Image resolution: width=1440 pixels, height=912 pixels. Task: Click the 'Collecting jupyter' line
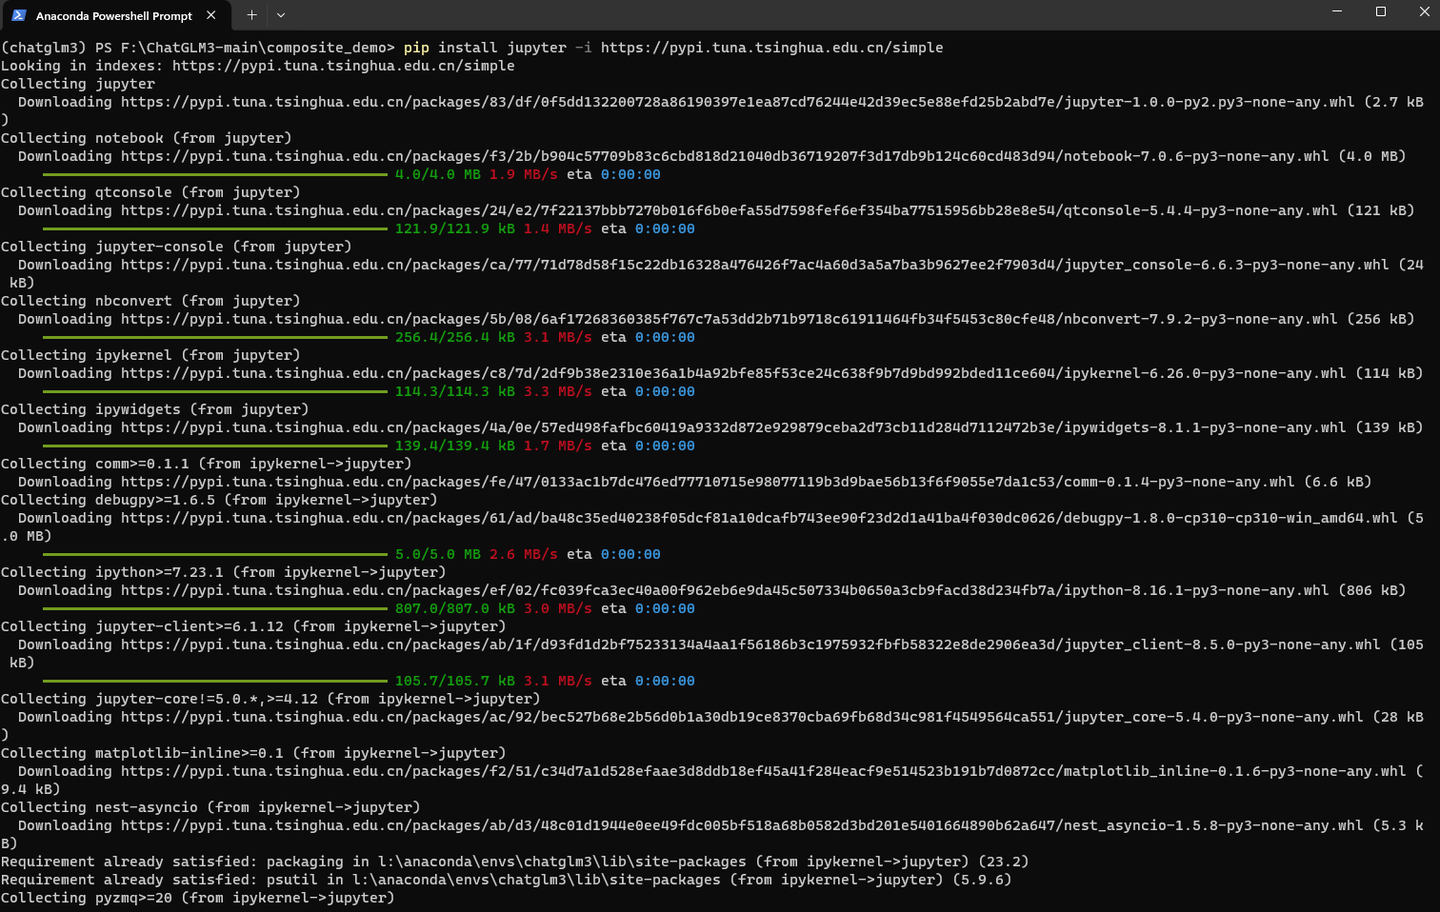point(78,84)
